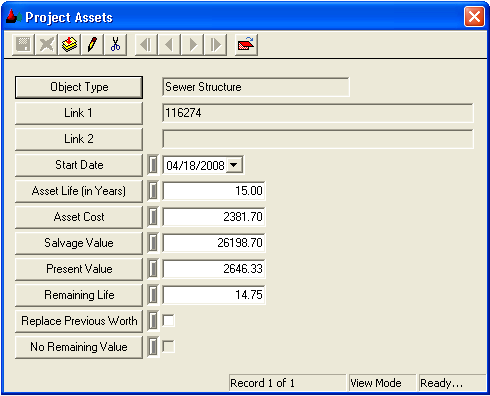Open the Start Date dropdown arrow
This screenshot has height=396, width=490.
234,165
